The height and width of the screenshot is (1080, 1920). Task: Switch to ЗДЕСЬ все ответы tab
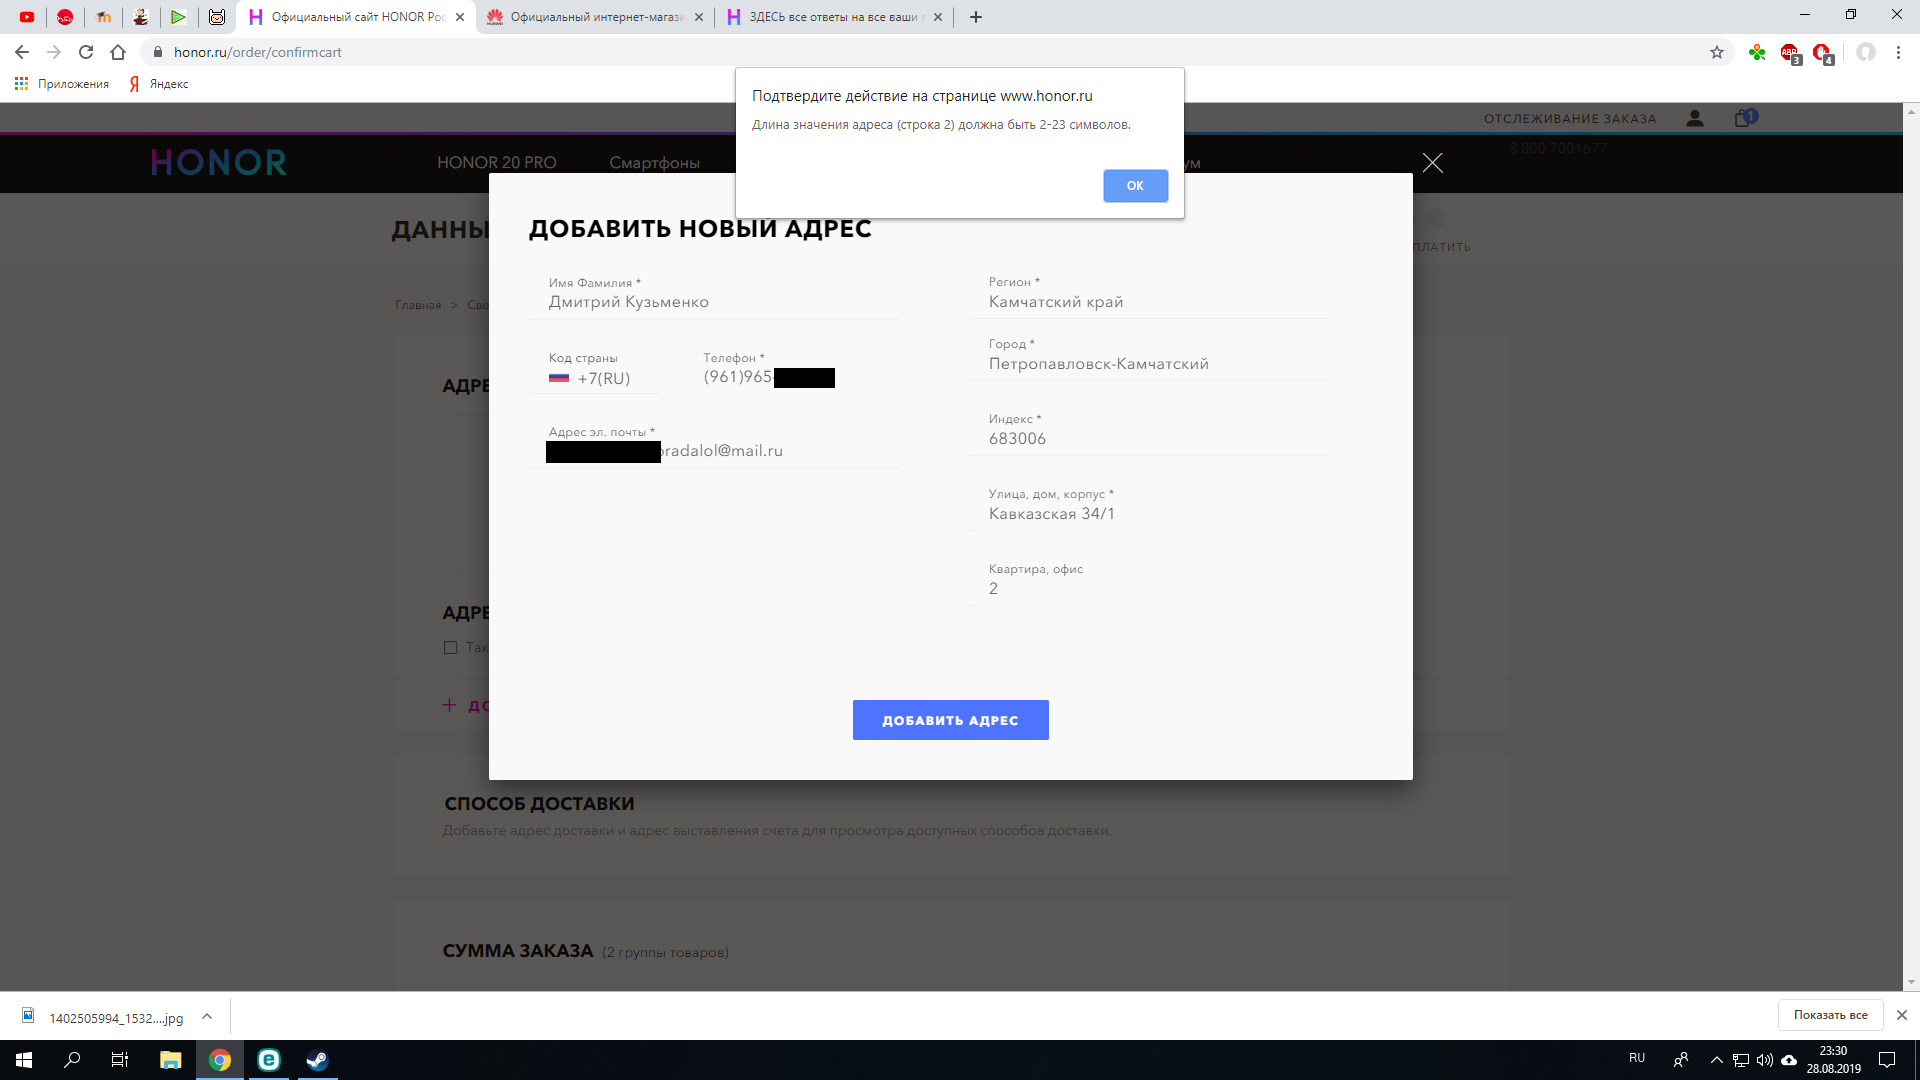[834, 17]
